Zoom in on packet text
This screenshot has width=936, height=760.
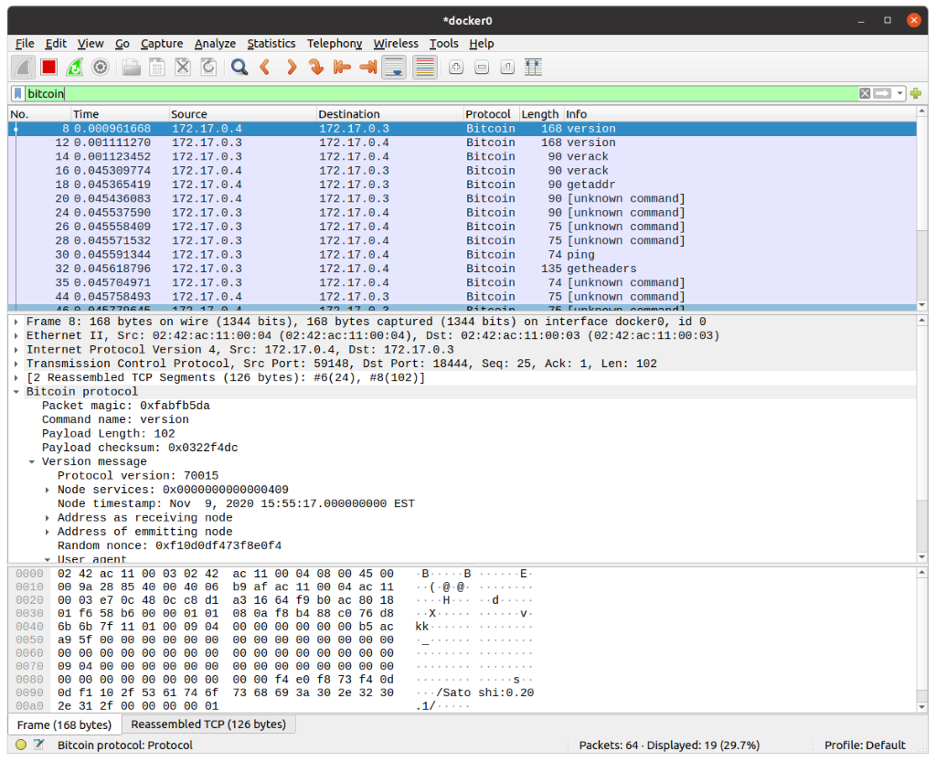tap(456, 67)
